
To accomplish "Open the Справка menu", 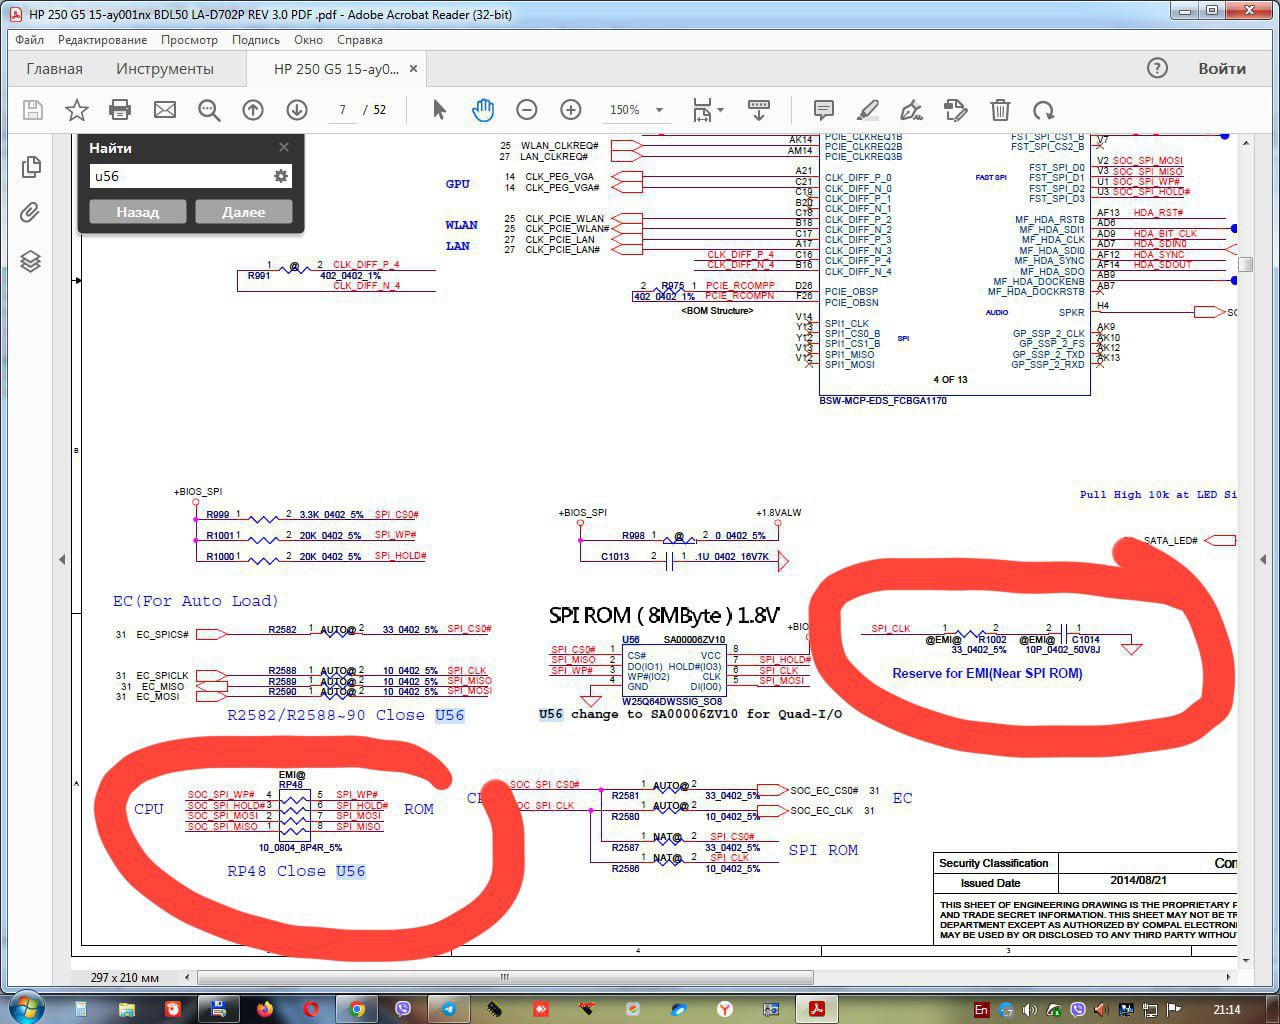I will click(360, 40).
